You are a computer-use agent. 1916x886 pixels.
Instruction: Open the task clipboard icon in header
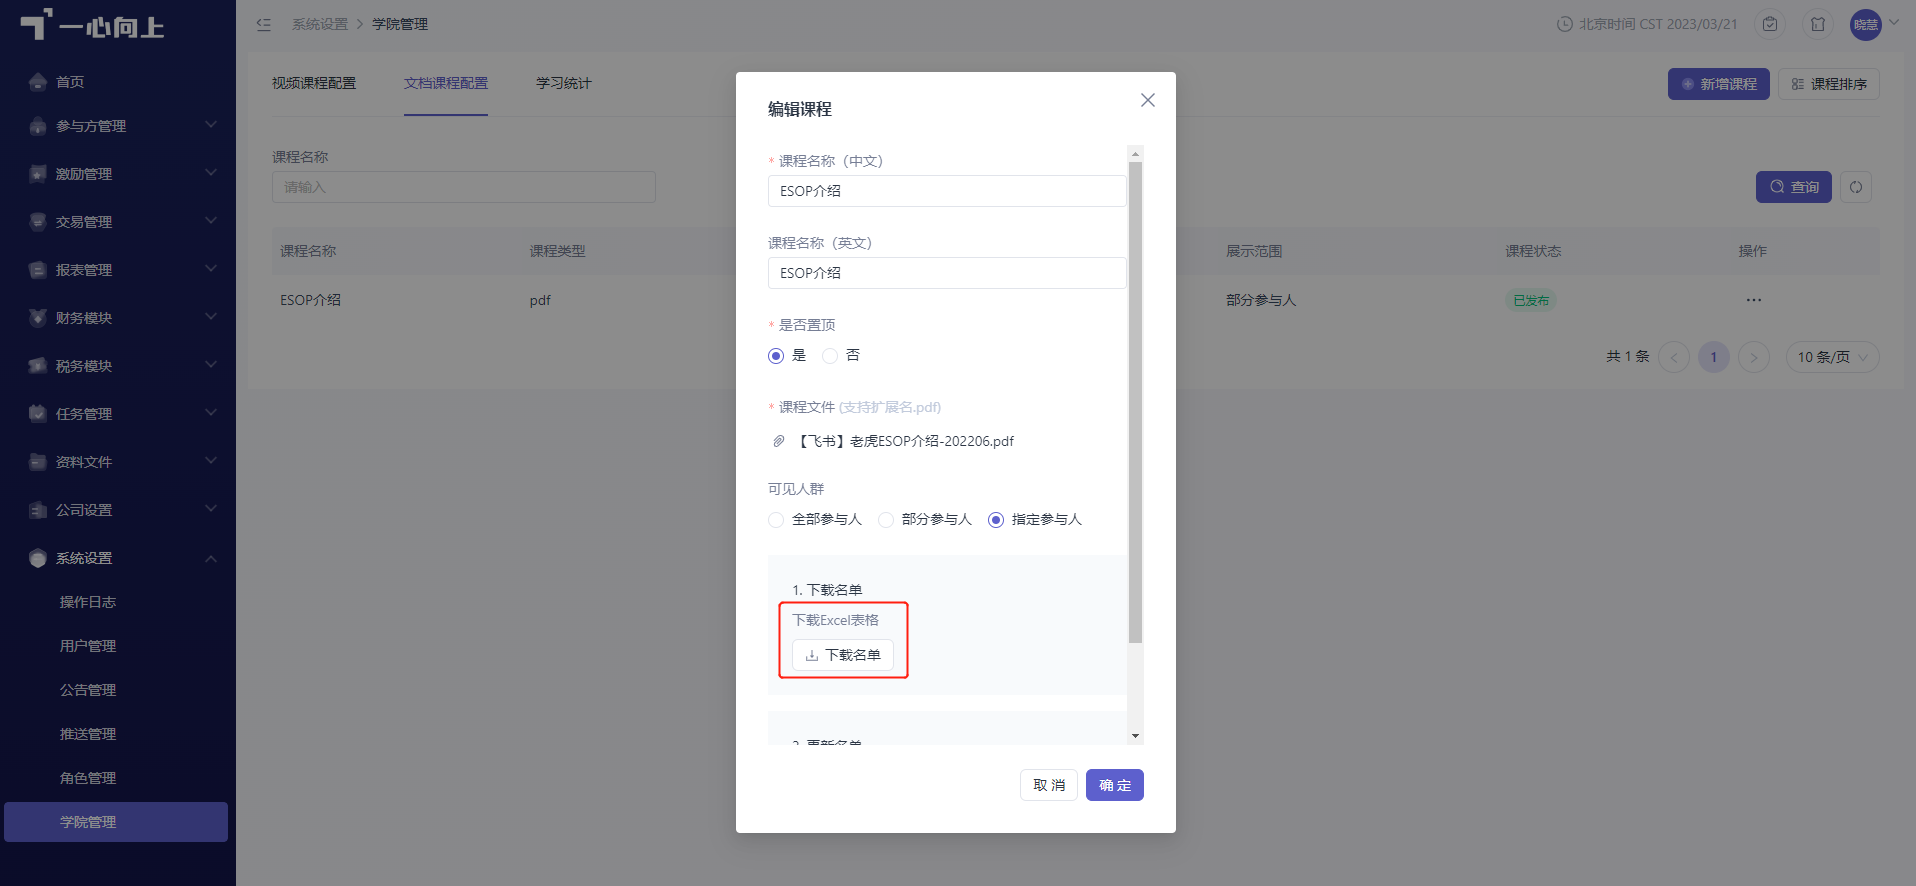point(1770,24)
